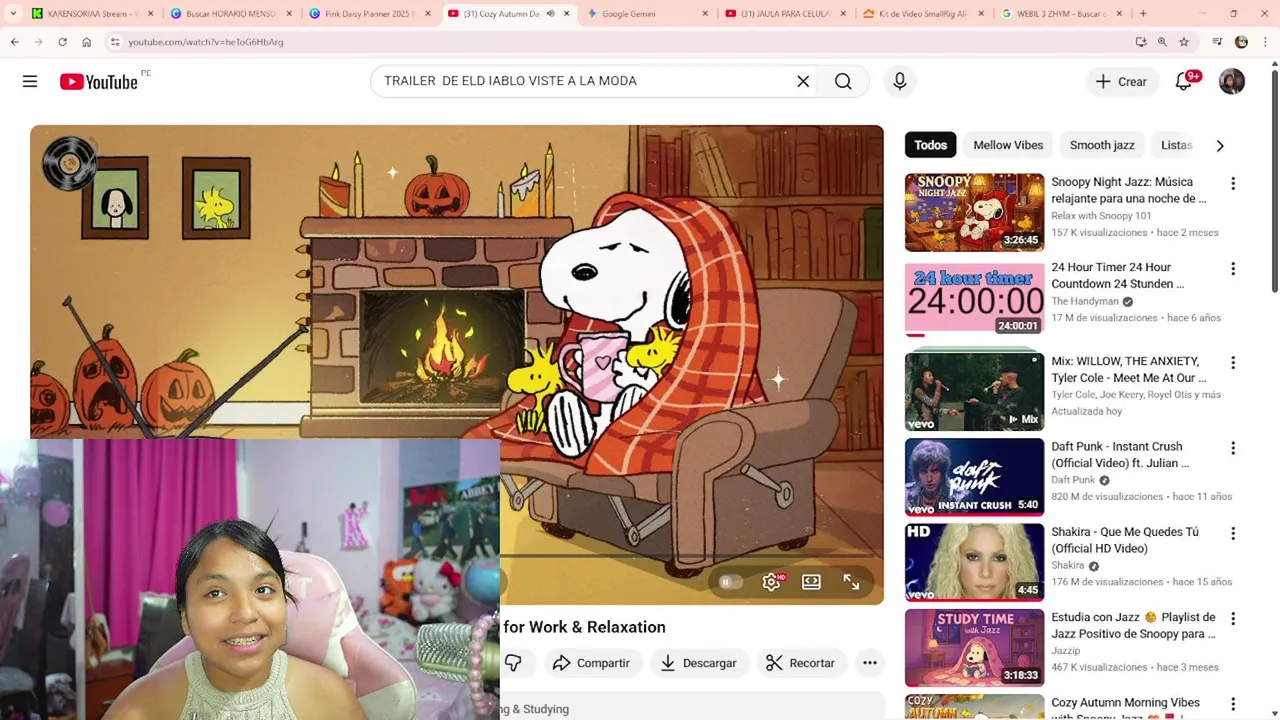Close the Cozy Autumn tab
Screen dimensions: 1280x720
tap(567, 14)
